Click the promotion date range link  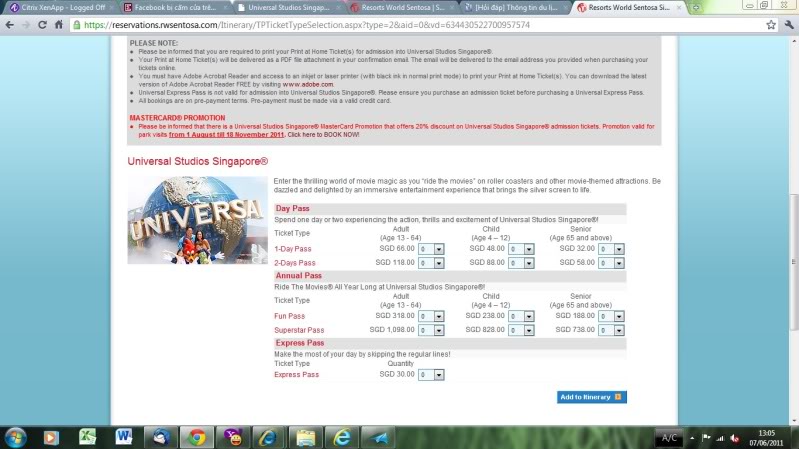pyautogui.click(x=226, y=135)
